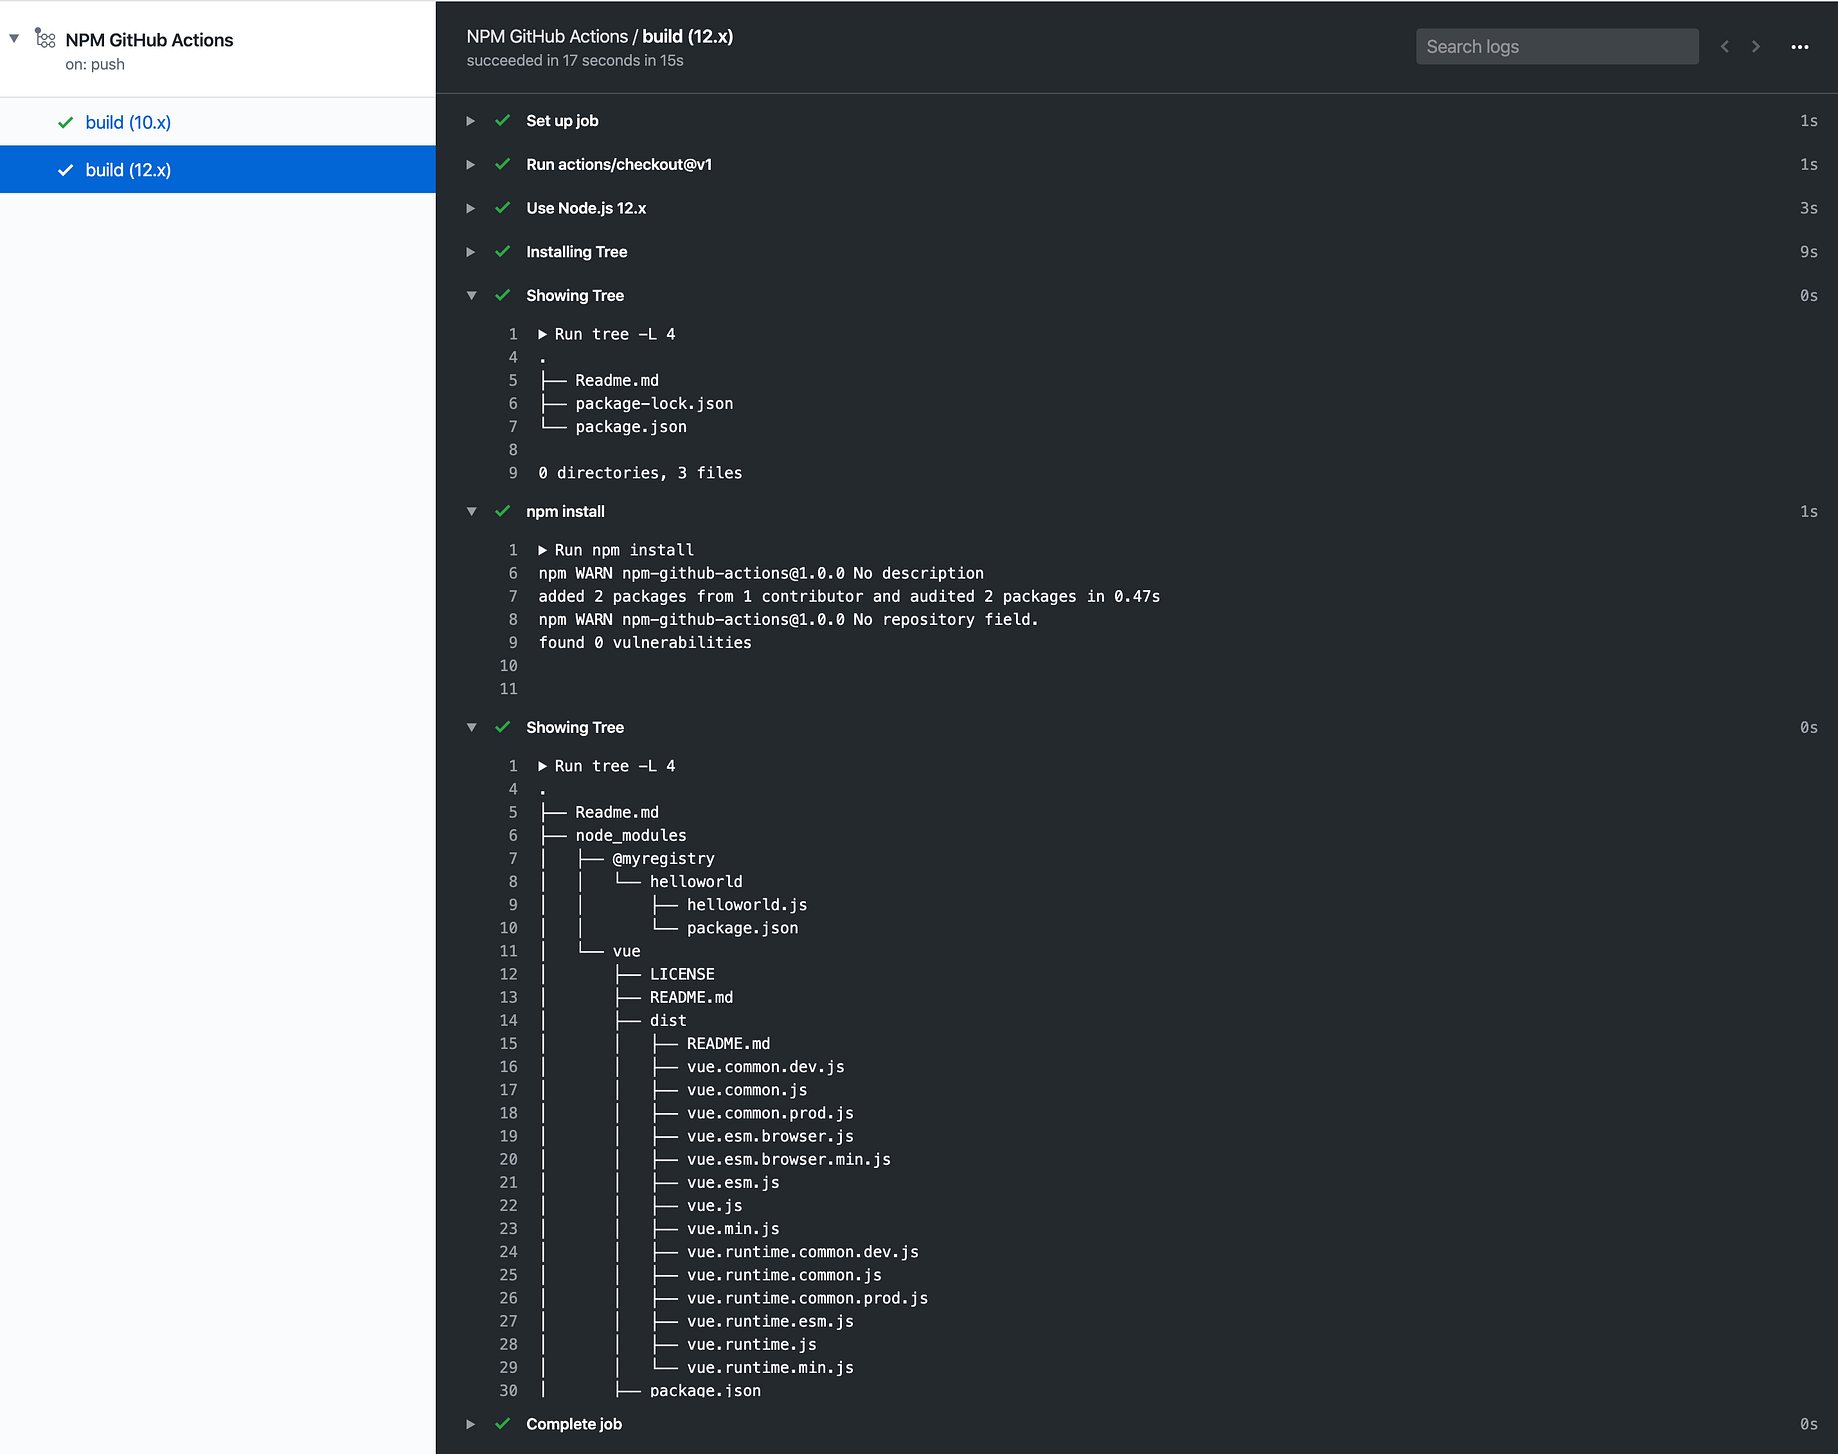Image resolution: width=1838 pixels, height=1454 pixels.
Task: Expand the 'Run npm install' command line
Action: [543, 550]
